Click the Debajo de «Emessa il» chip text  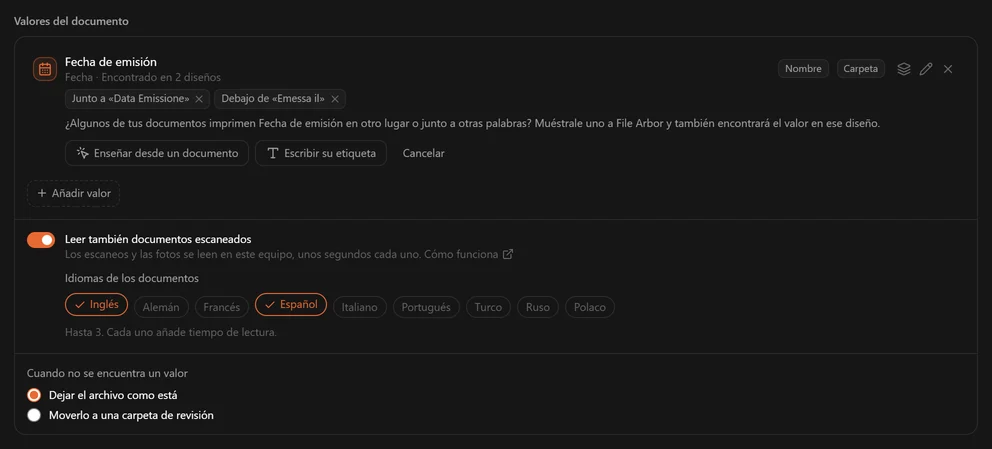coord(273,99)
